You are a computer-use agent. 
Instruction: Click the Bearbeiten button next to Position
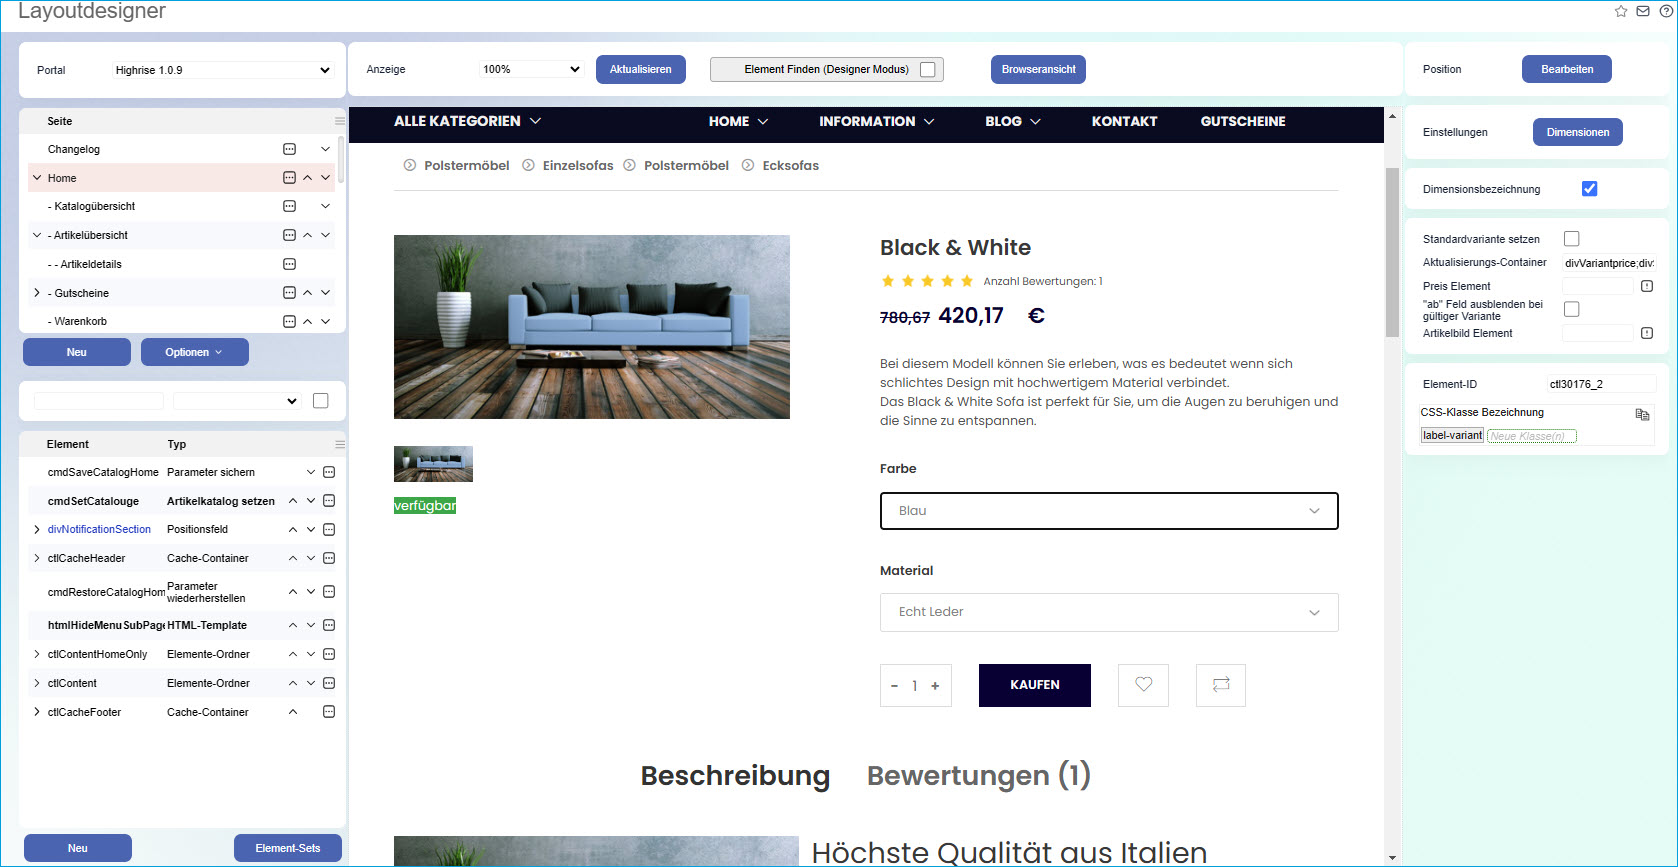[x=1567, y=69]
